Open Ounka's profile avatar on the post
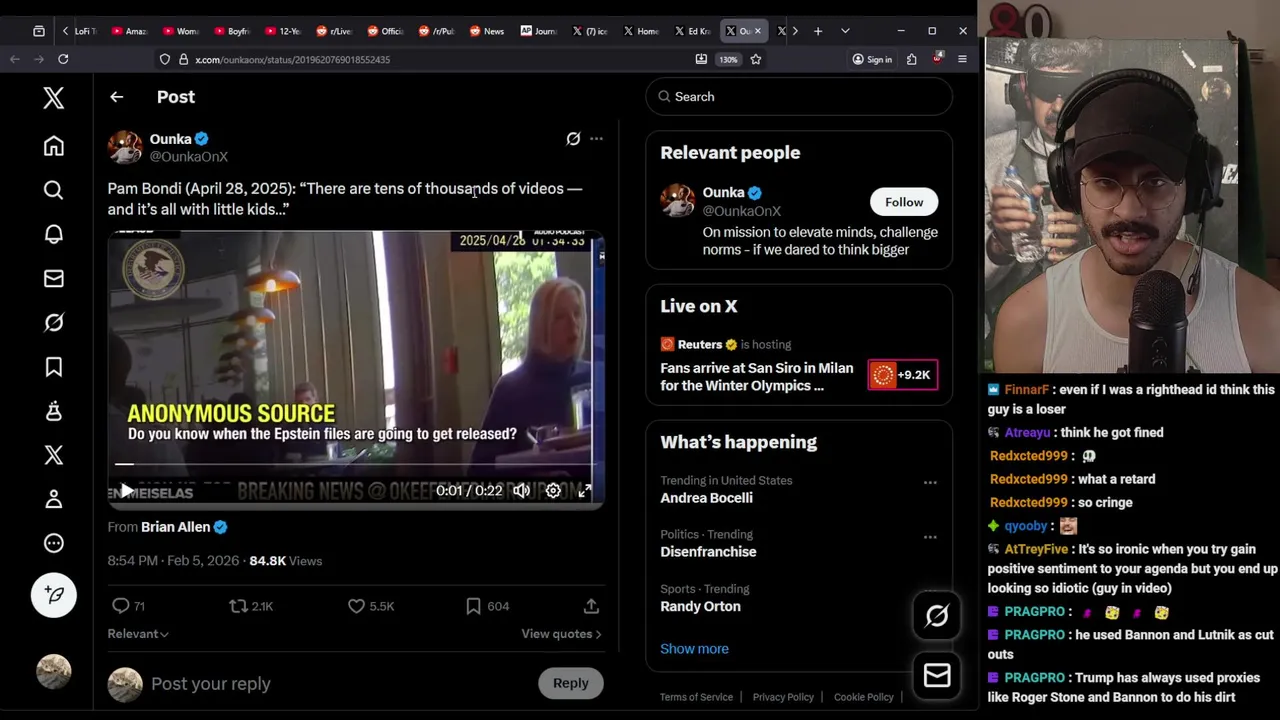The image size is (1280, 720). coord(125,147)
